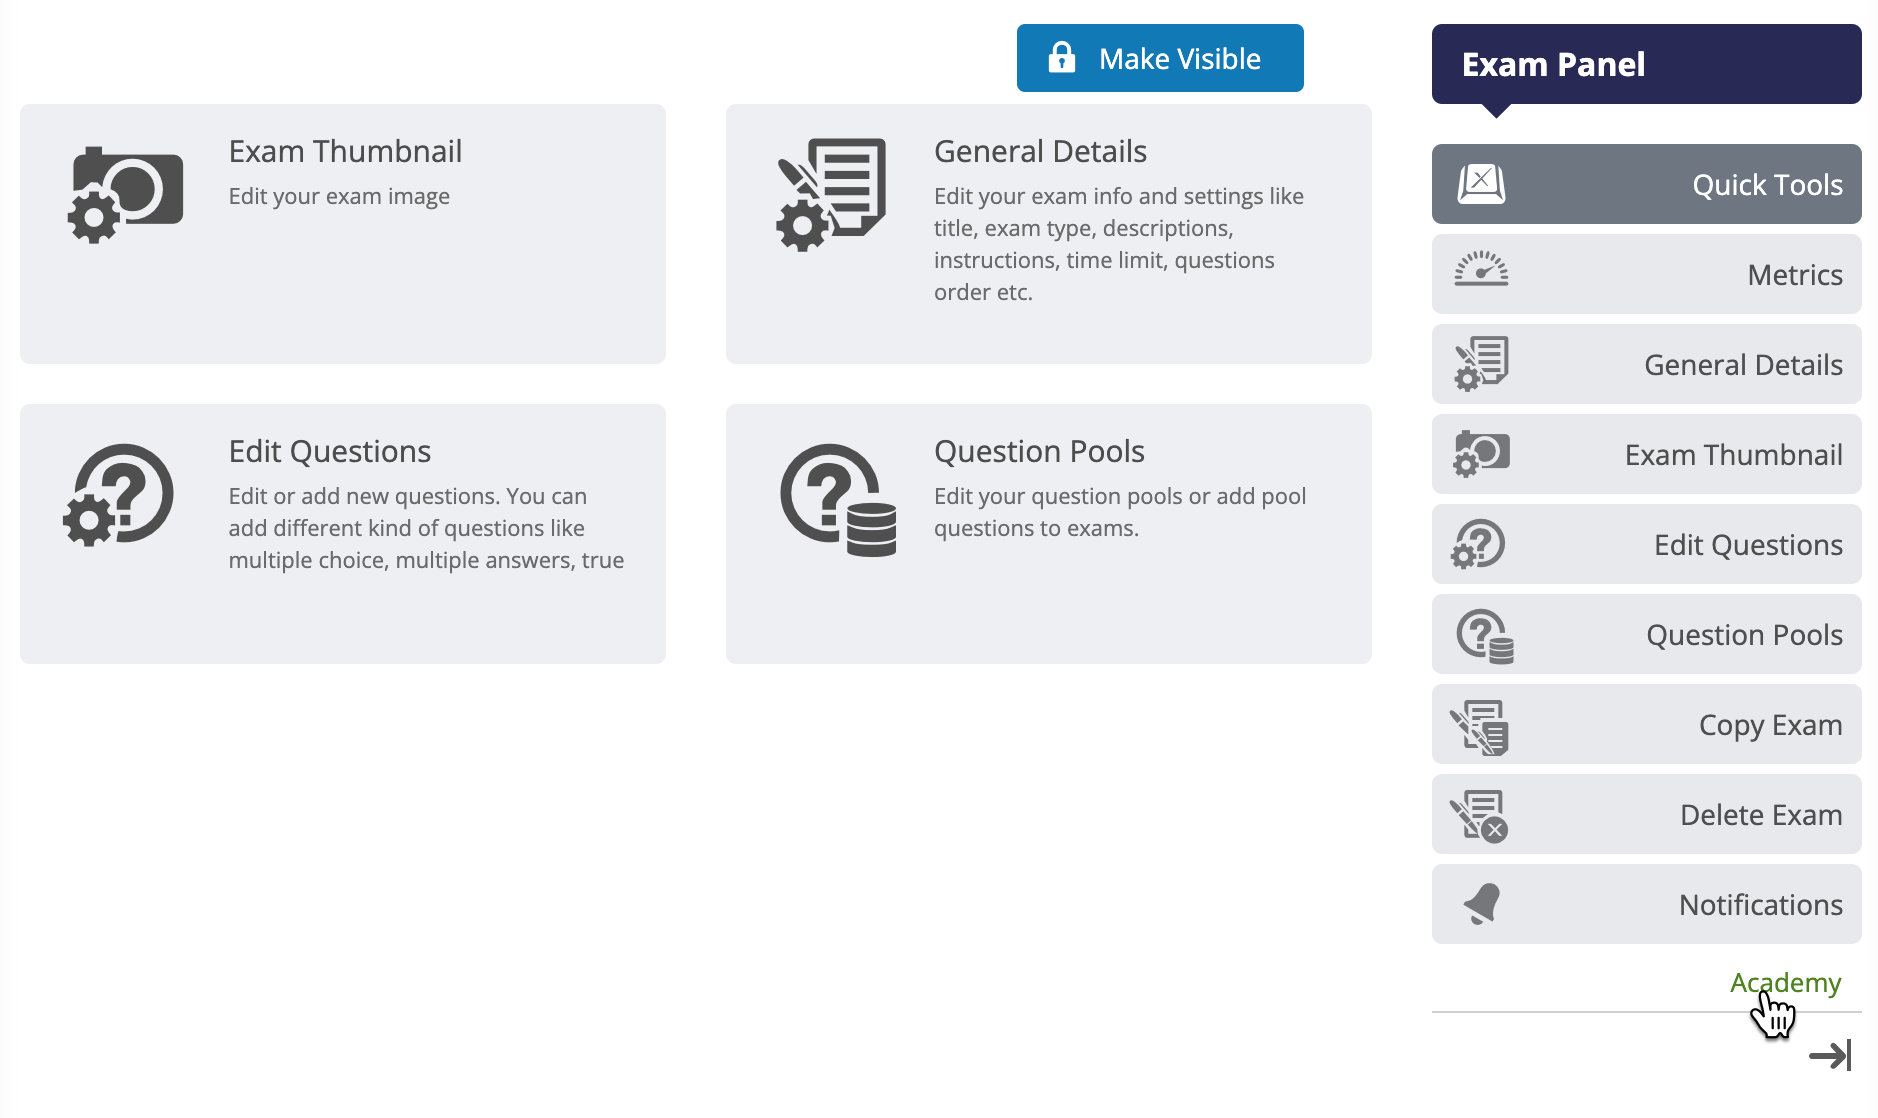Collapse the Exam Panel with arrow icon

tap(1830, 1055)
